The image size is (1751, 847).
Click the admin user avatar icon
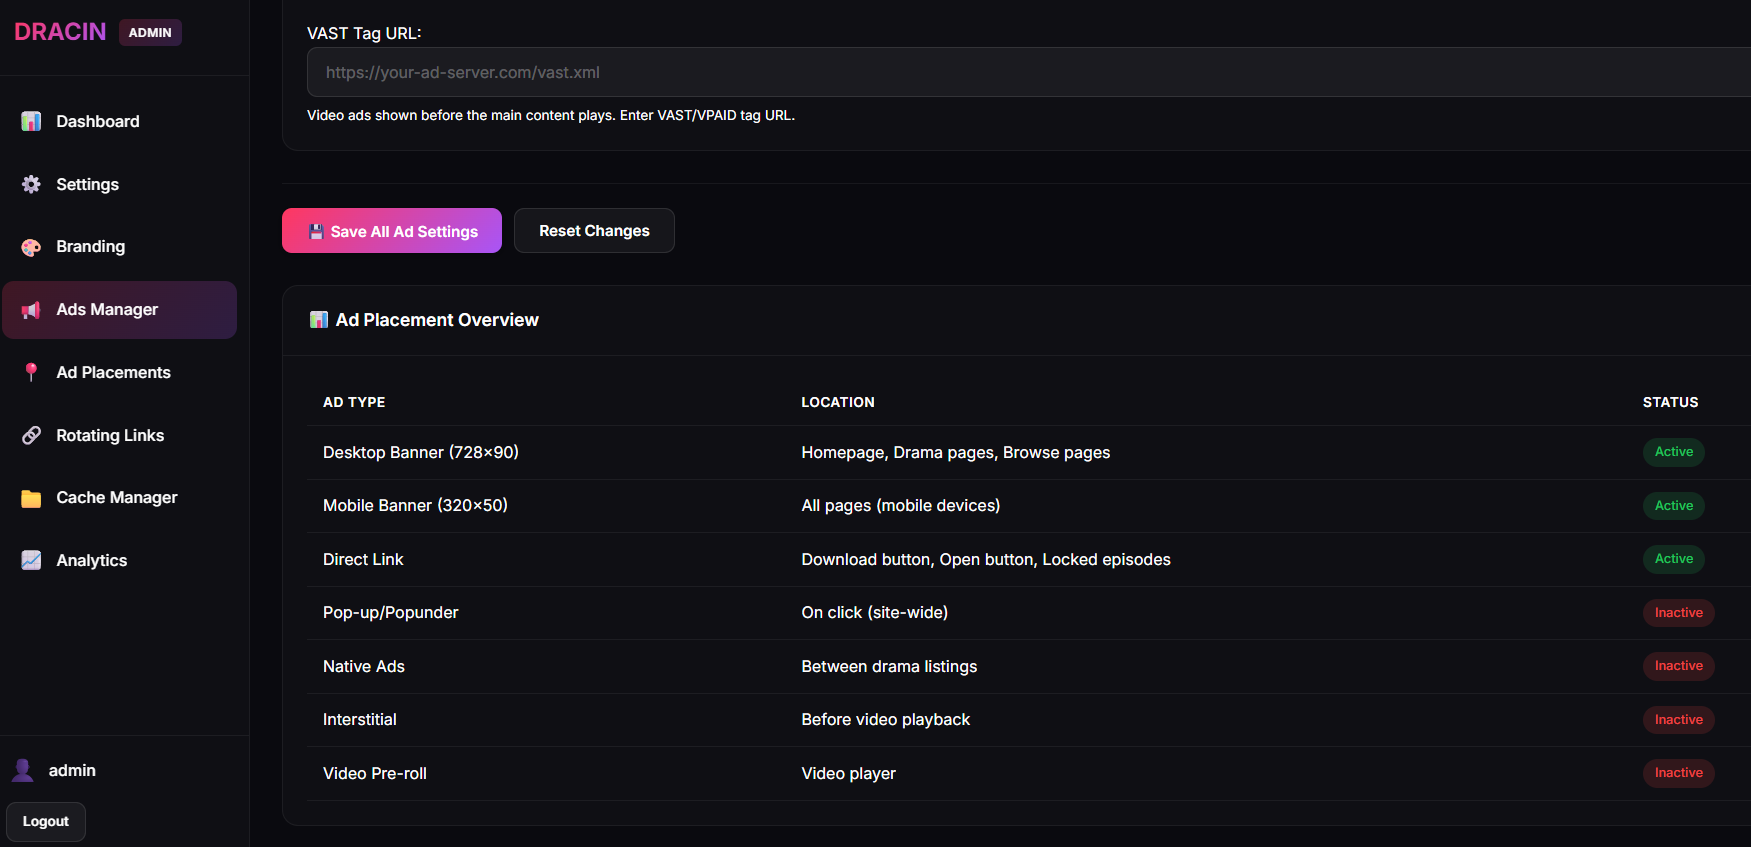(x=23, y=770)
